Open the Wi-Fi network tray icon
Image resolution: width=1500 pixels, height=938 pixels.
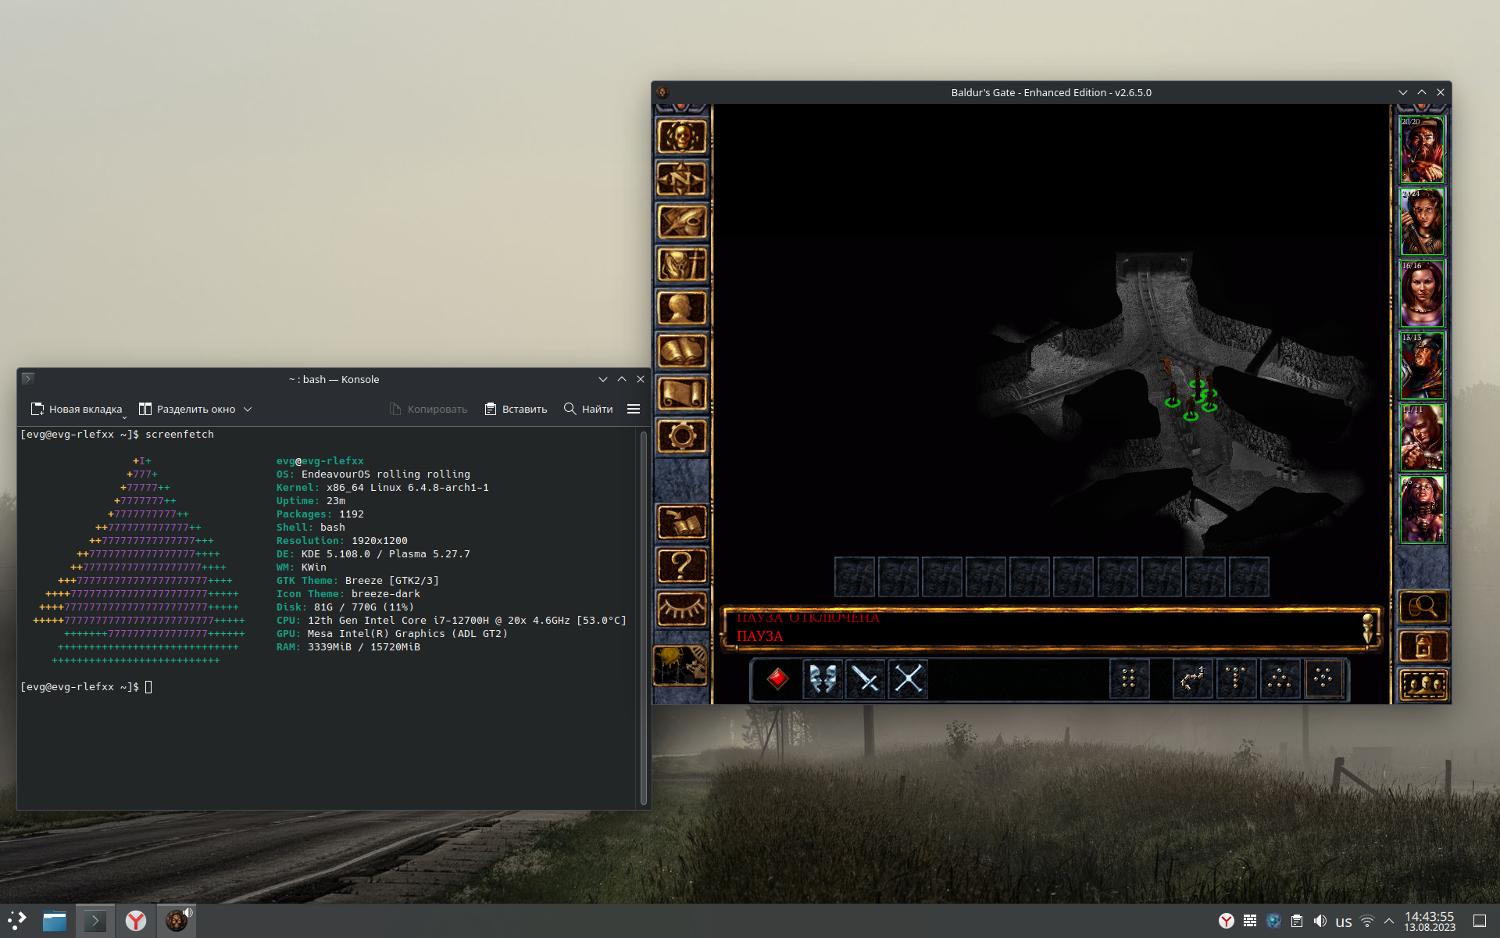[1367, 921]
